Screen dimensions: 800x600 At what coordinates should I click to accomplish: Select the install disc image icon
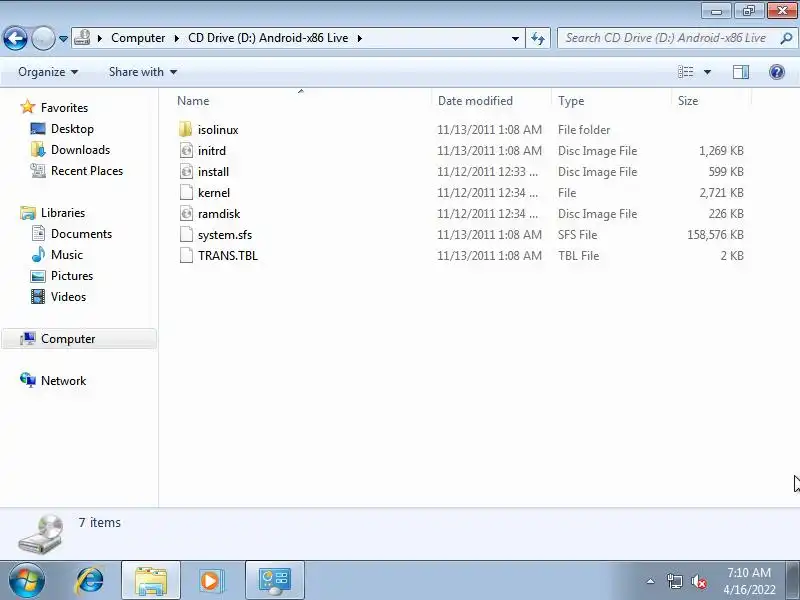(x=186, y=171)
